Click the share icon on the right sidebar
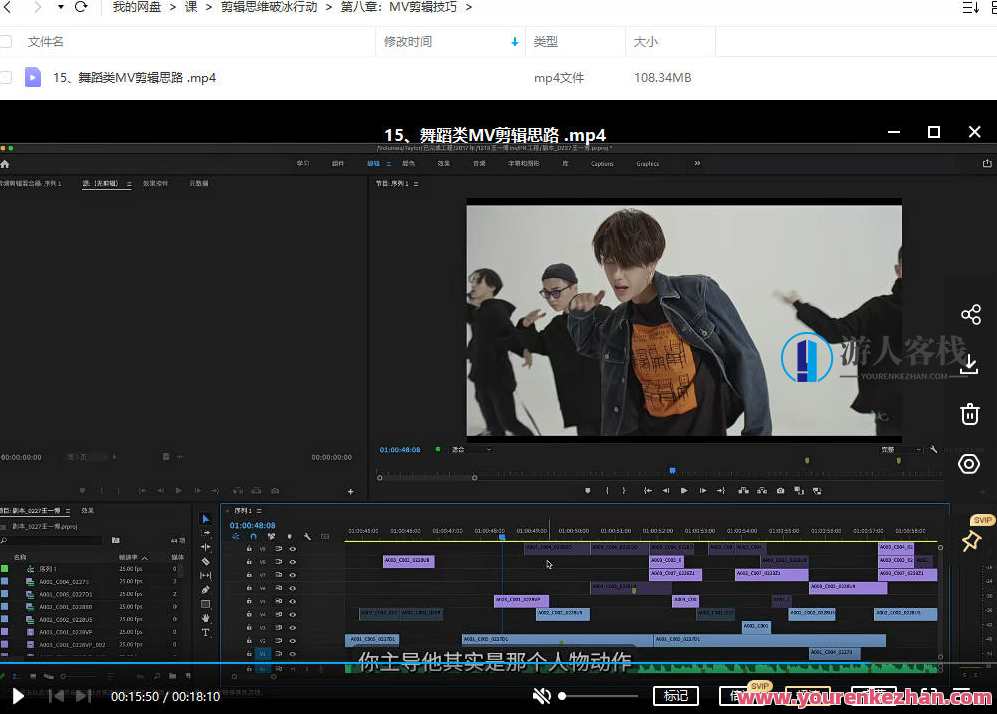 point(970,315)
